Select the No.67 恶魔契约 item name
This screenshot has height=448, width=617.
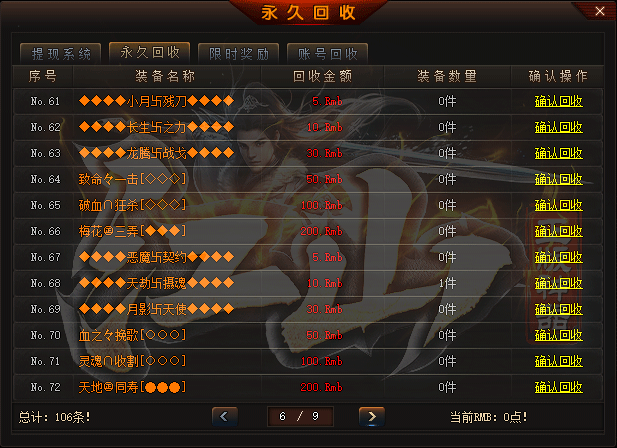(x=156, y=257)
